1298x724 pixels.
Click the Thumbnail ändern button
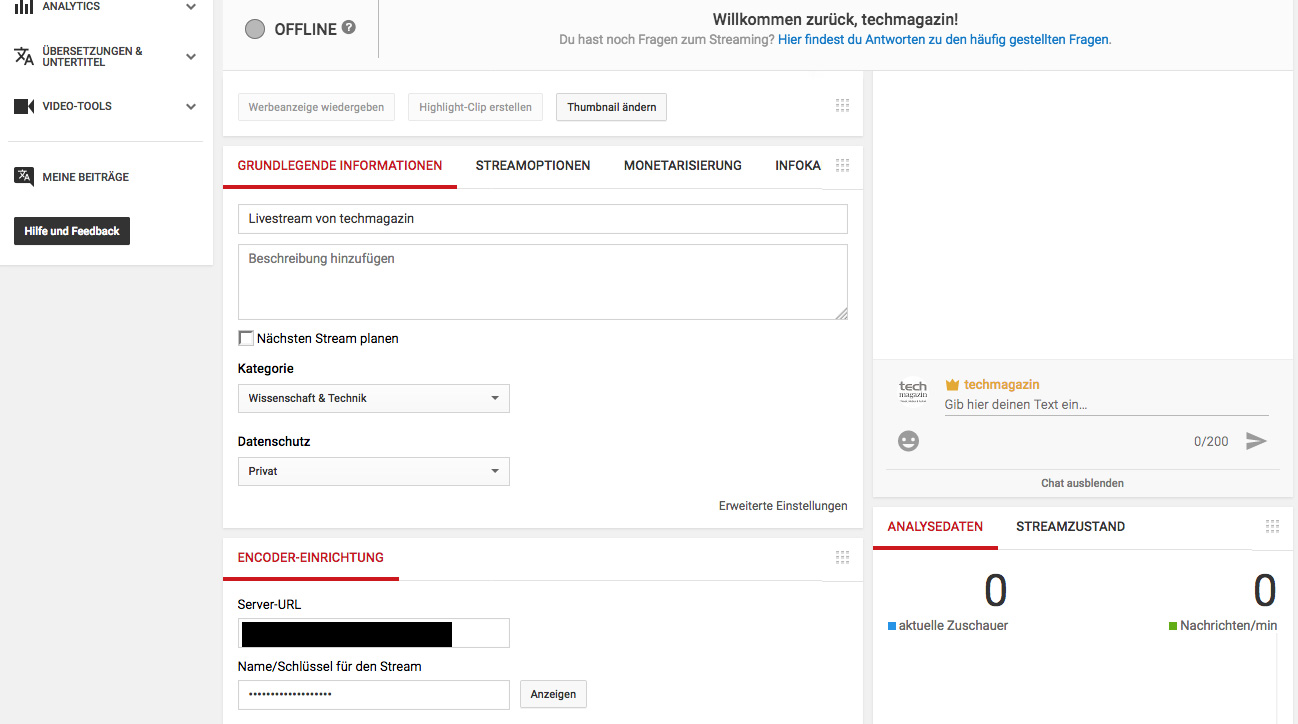611,107
